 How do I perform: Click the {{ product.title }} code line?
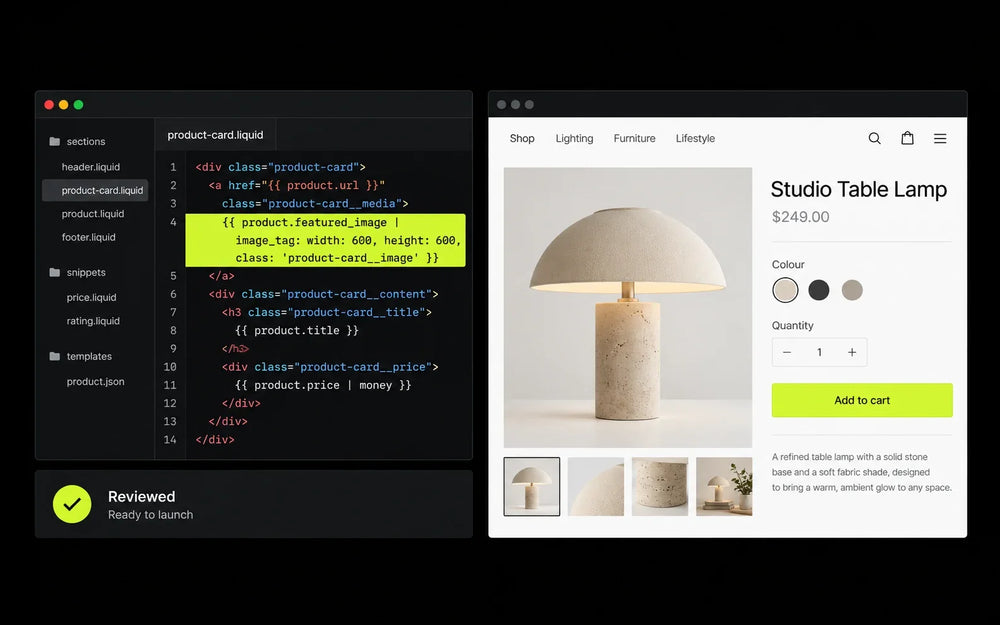[297, 330]
